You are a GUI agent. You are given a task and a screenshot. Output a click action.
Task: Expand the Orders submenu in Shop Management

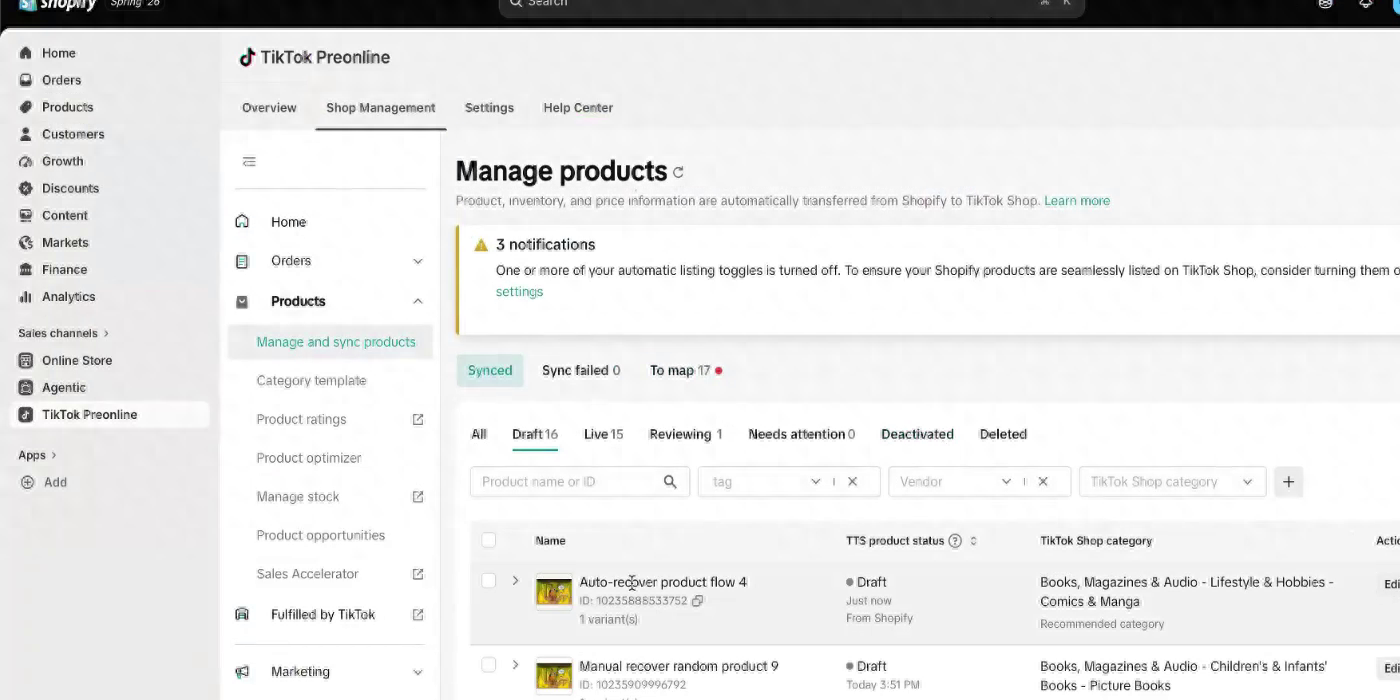[418, 261]
